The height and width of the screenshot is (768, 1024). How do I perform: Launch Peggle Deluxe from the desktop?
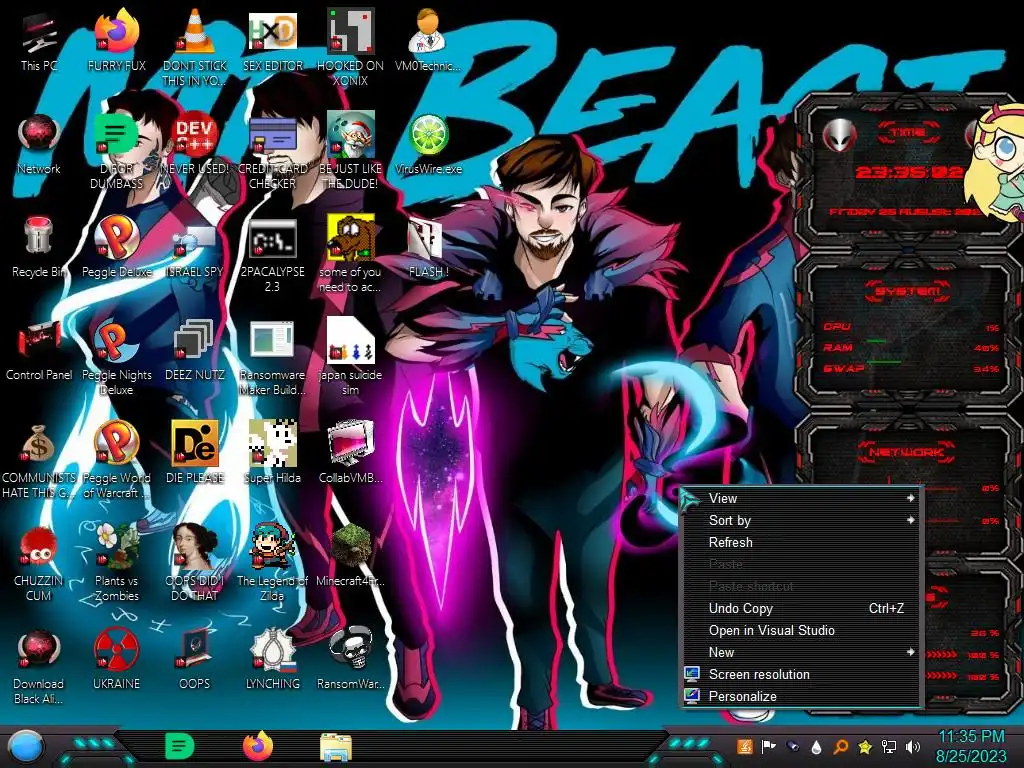(x=116, y=238)
